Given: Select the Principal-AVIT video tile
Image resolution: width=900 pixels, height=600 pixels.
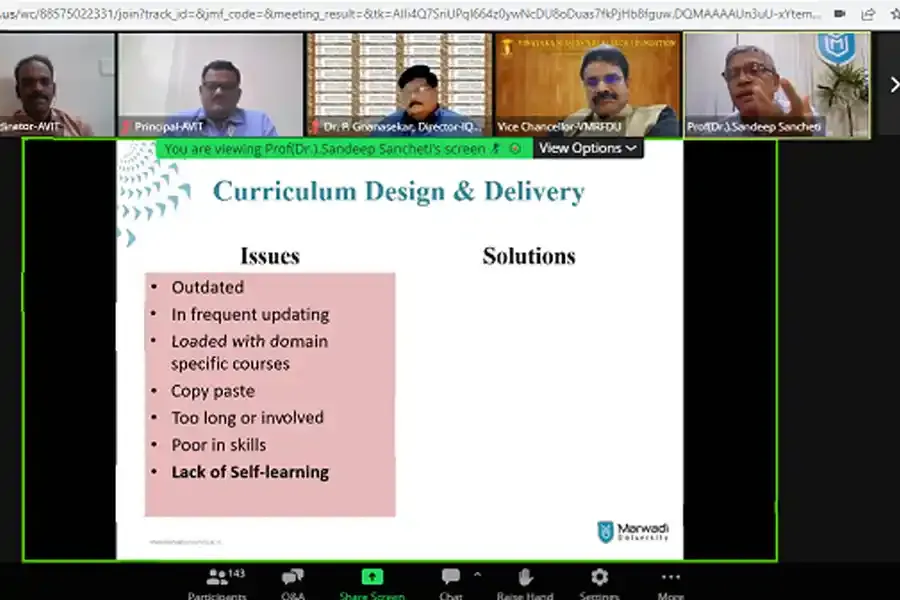Looking at the screenshot, I should 210,85.
